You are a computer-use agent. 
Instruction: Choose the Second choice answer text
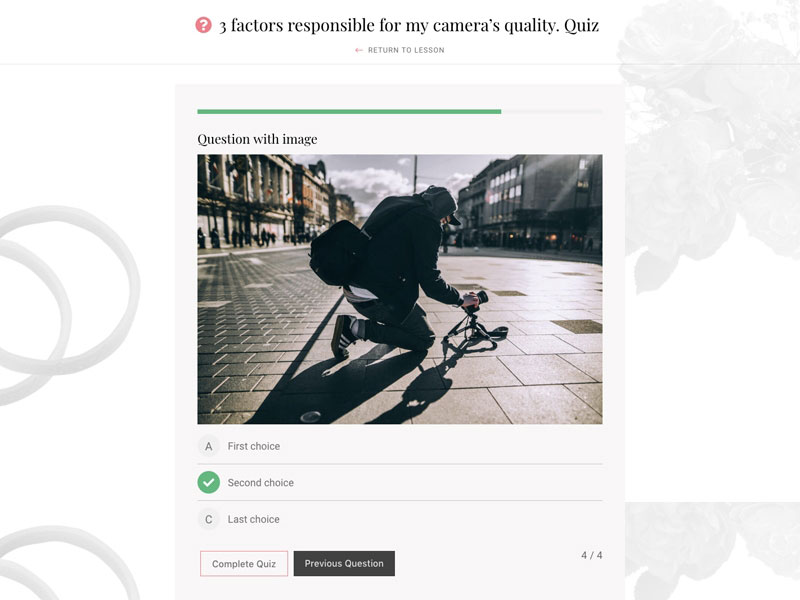(x=261, y=483)
